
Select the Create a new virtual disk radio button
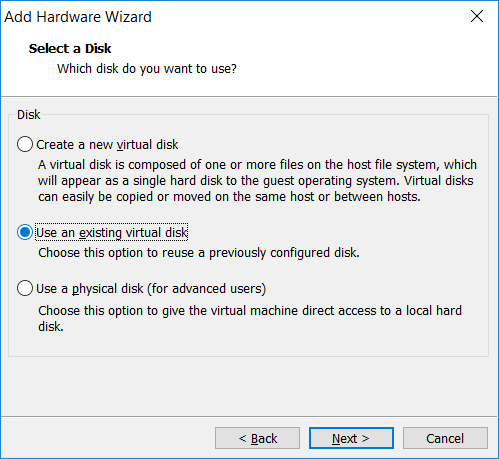25,144
